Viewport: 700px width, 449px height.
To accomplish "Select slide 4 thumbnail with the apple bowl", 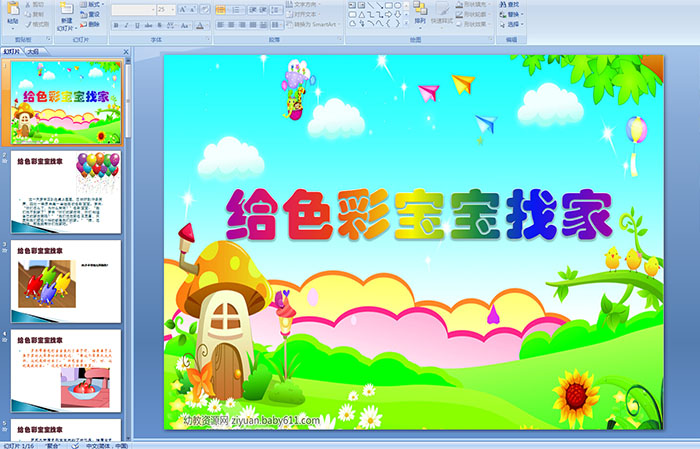I will point(66,371).
